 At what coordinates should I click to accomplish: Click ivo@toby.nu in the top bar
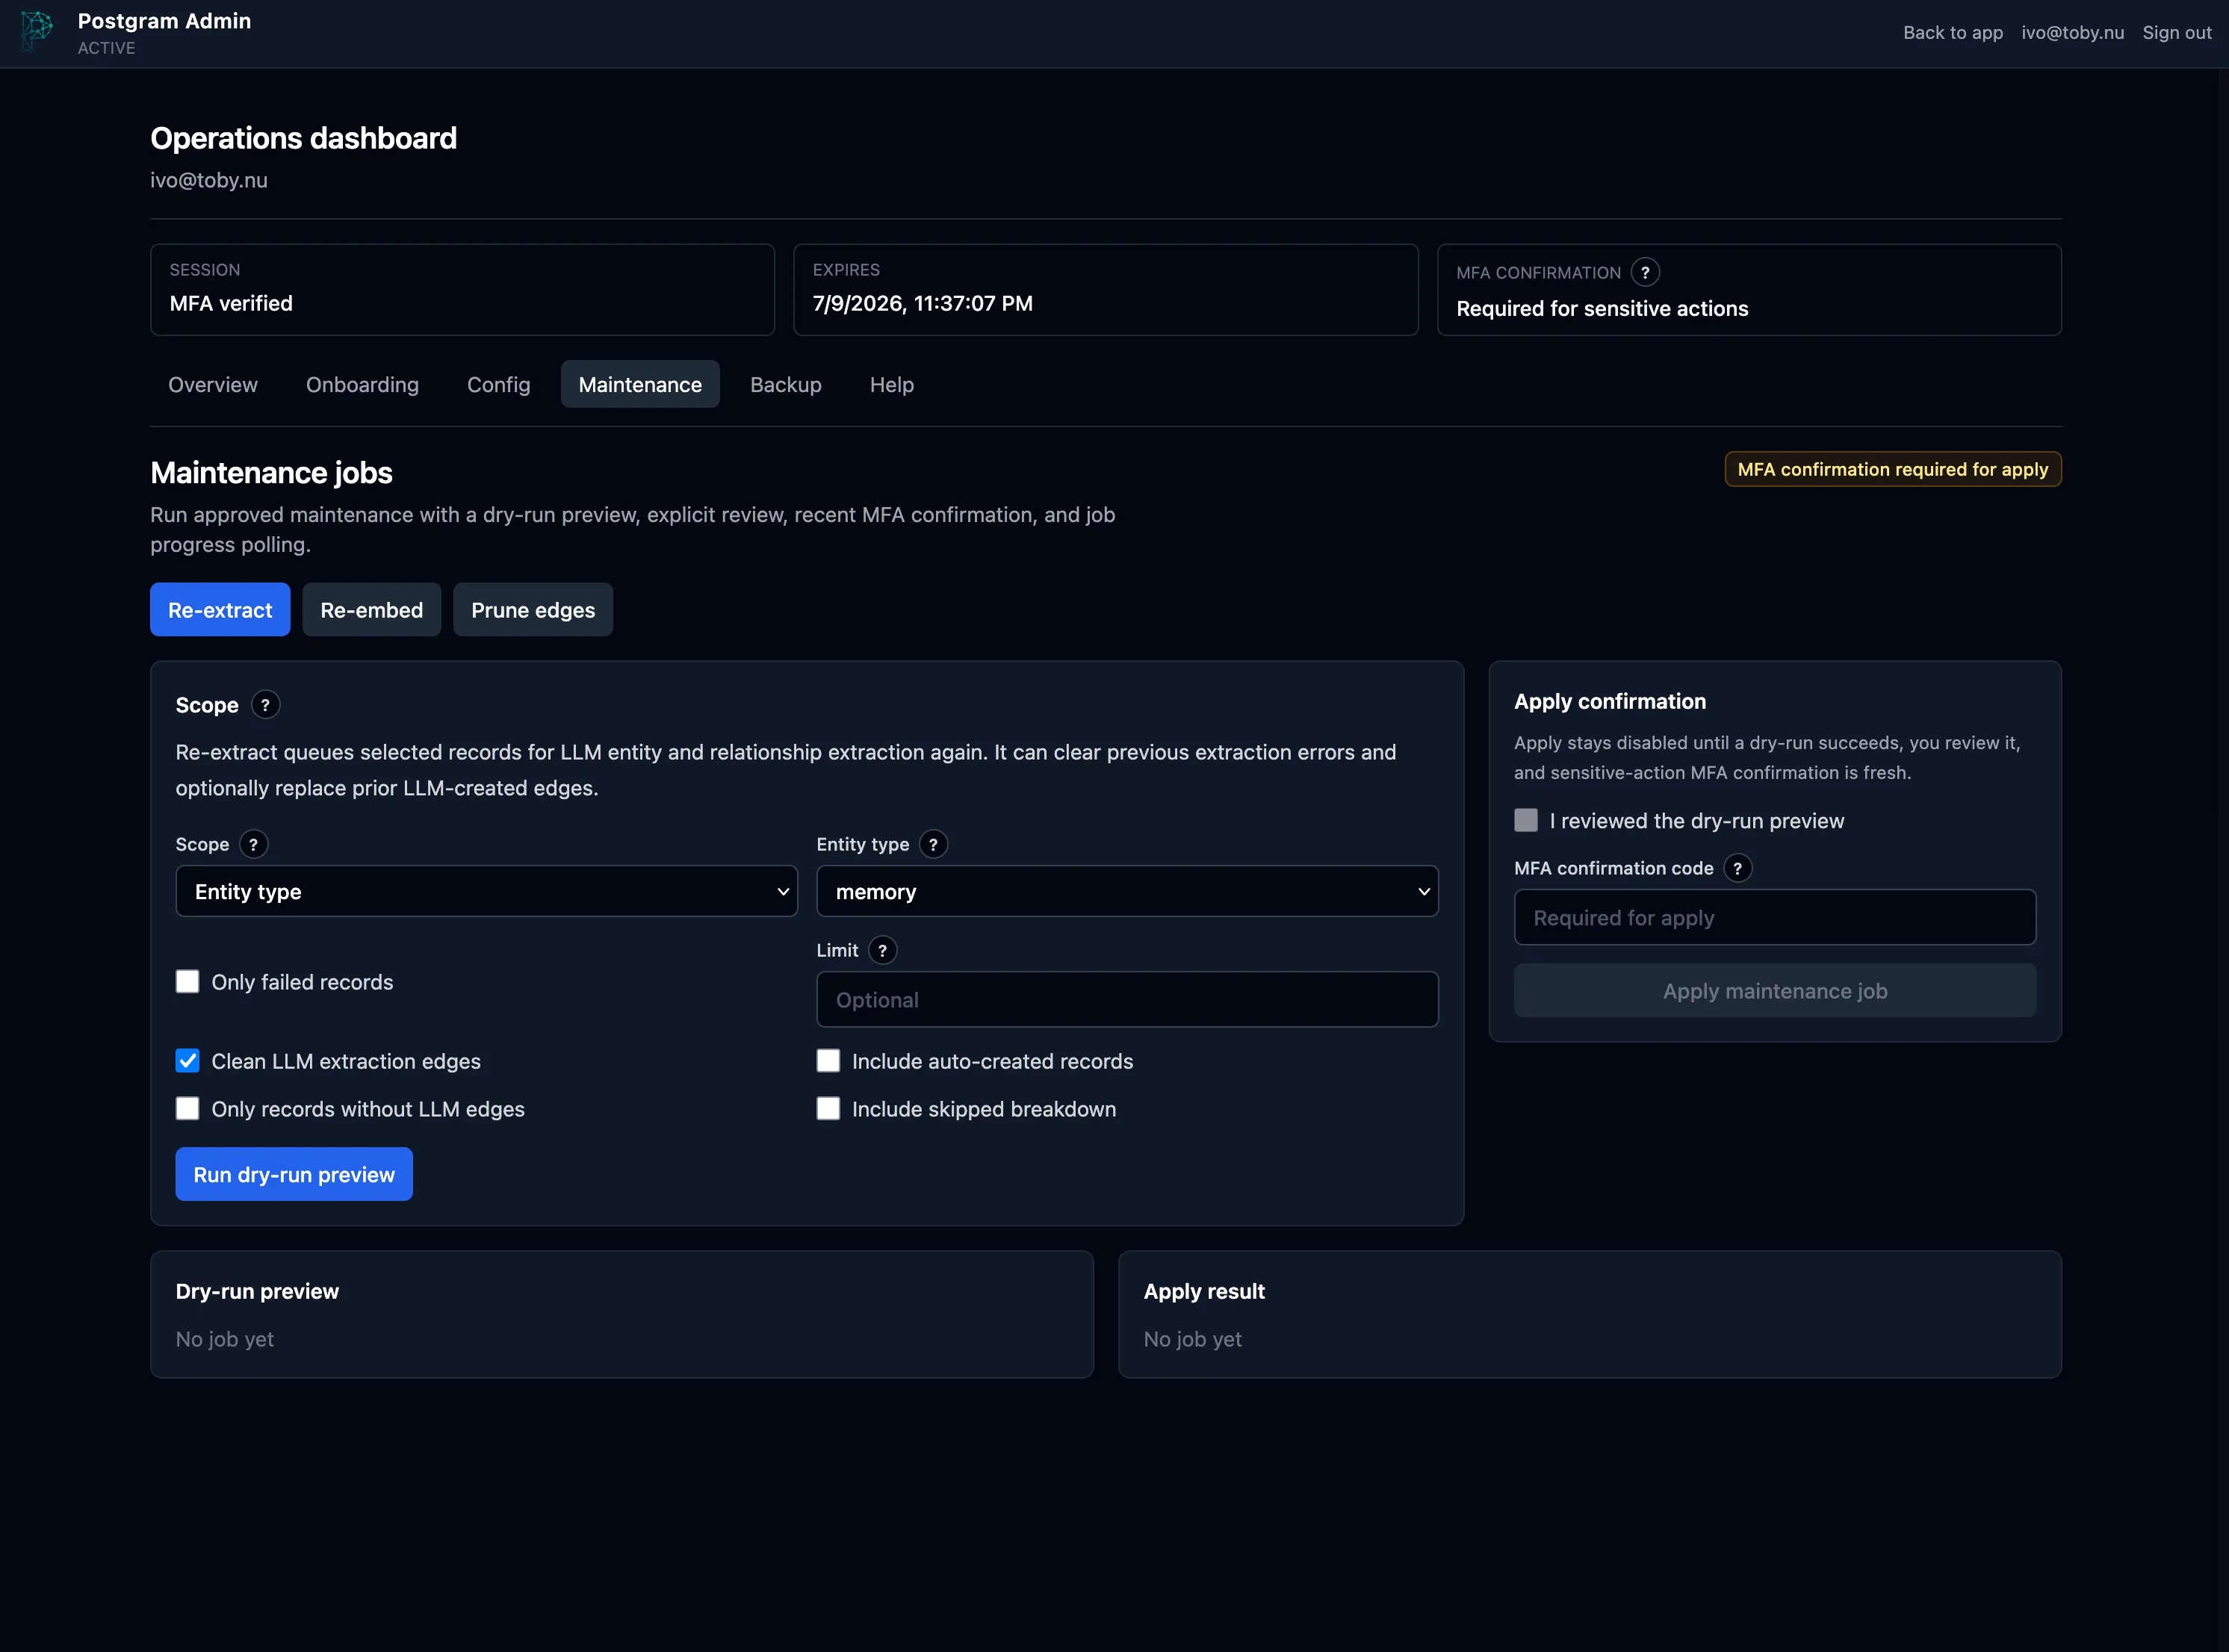tap(2072, 33)
